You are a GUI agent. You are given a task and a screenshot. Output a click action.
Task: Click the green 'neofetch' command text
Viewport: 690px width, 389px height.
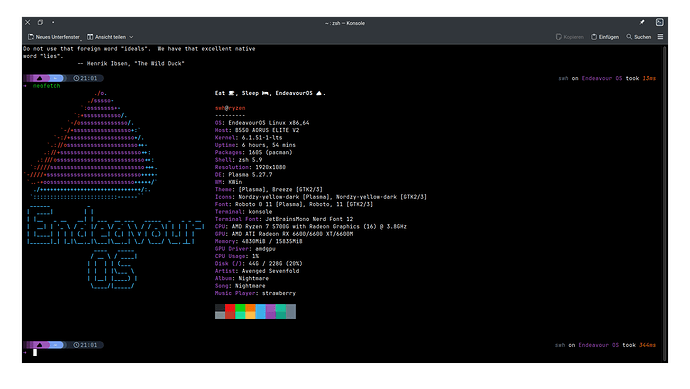tap(46, 86)
